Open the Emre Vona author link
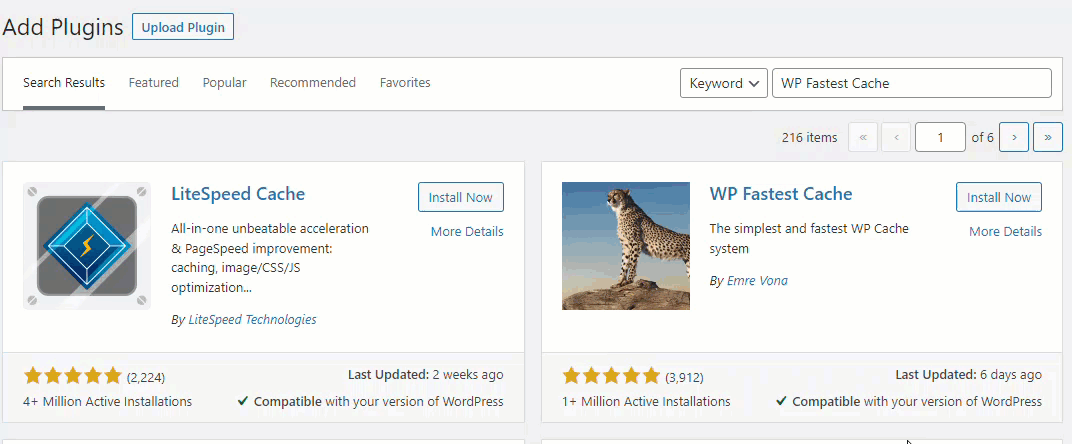Viewport: 1072px width, 444px height. pos(757,280)
